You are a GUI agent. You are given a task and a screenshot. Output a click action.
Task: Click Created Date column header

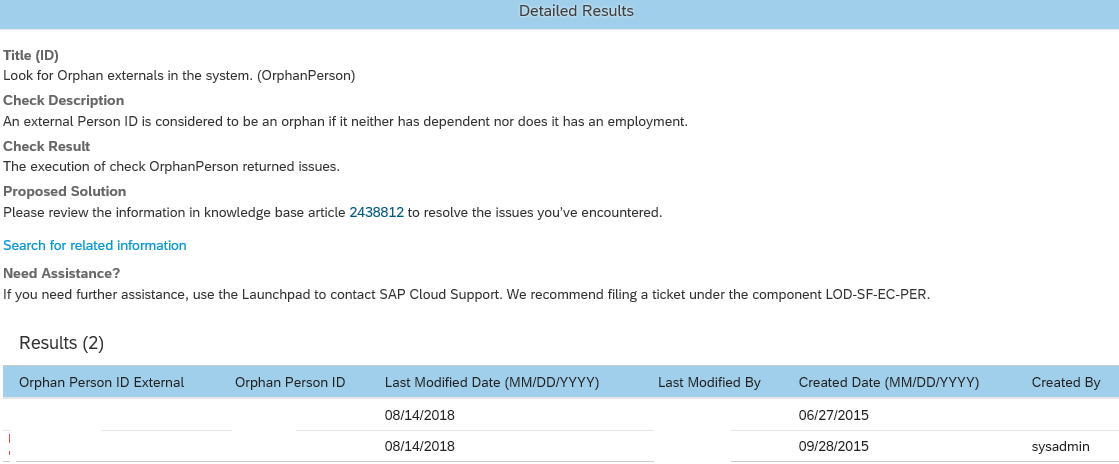[888, 383]
